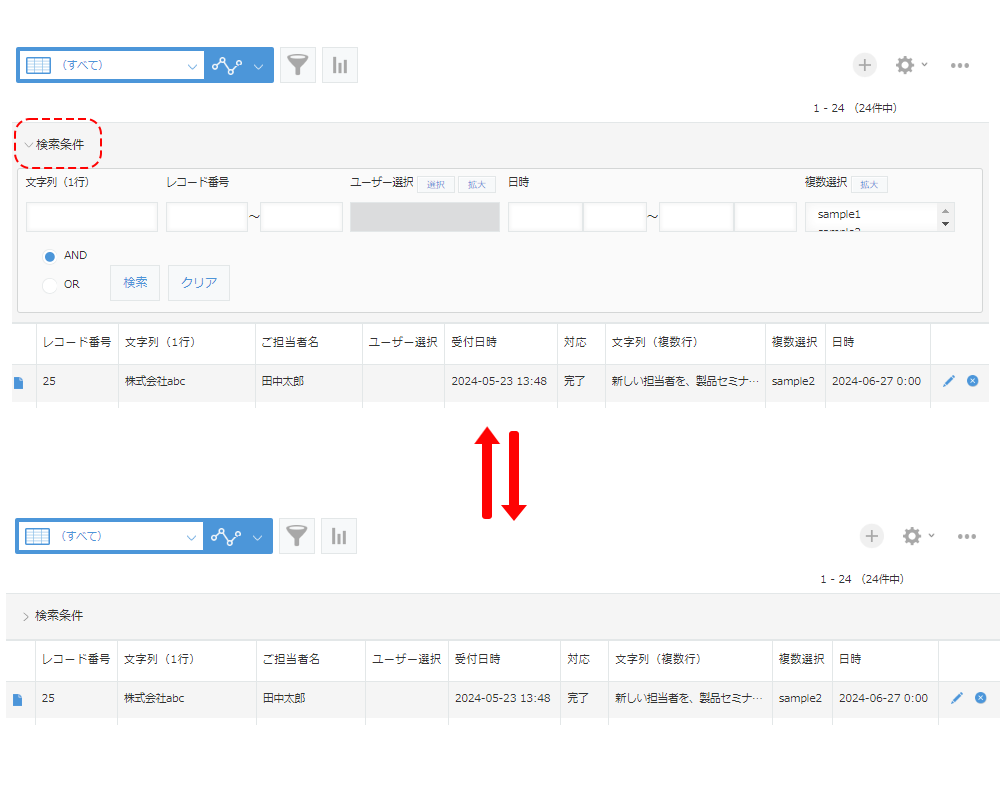Open record 25 details via the document icon
The image size is (1000, 800).
click(x=17, y=381)
